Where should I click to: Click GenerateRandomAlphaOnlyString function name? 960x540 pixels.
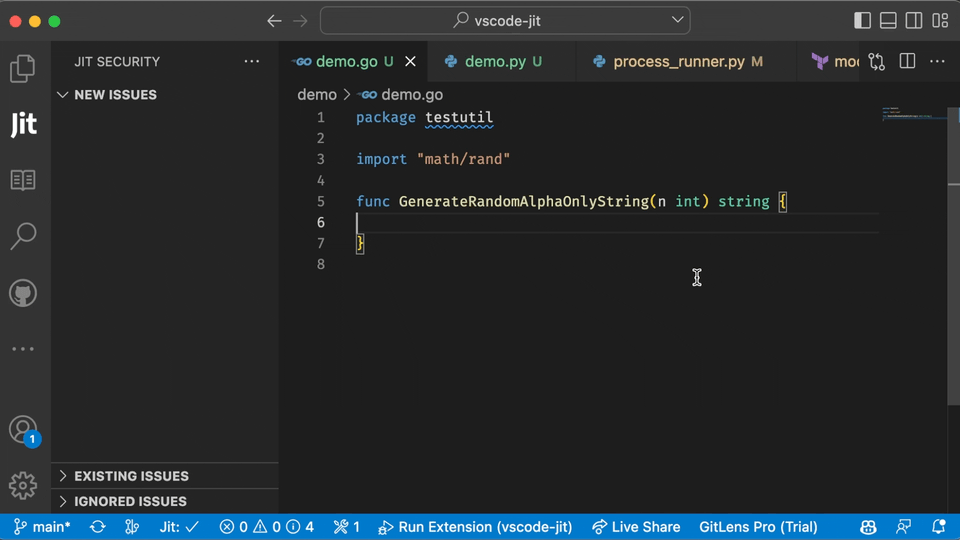(524, 201)
